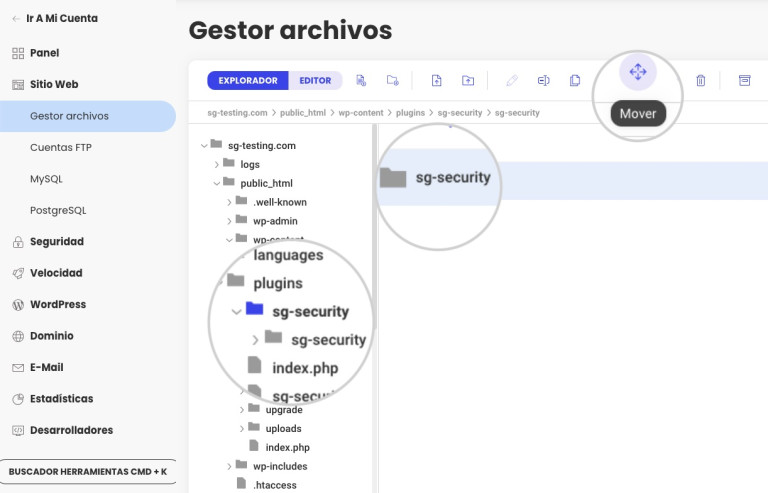Go to public_html in breadcrumb
This screenshot has width=768, height=493.
tap(303, 113)
